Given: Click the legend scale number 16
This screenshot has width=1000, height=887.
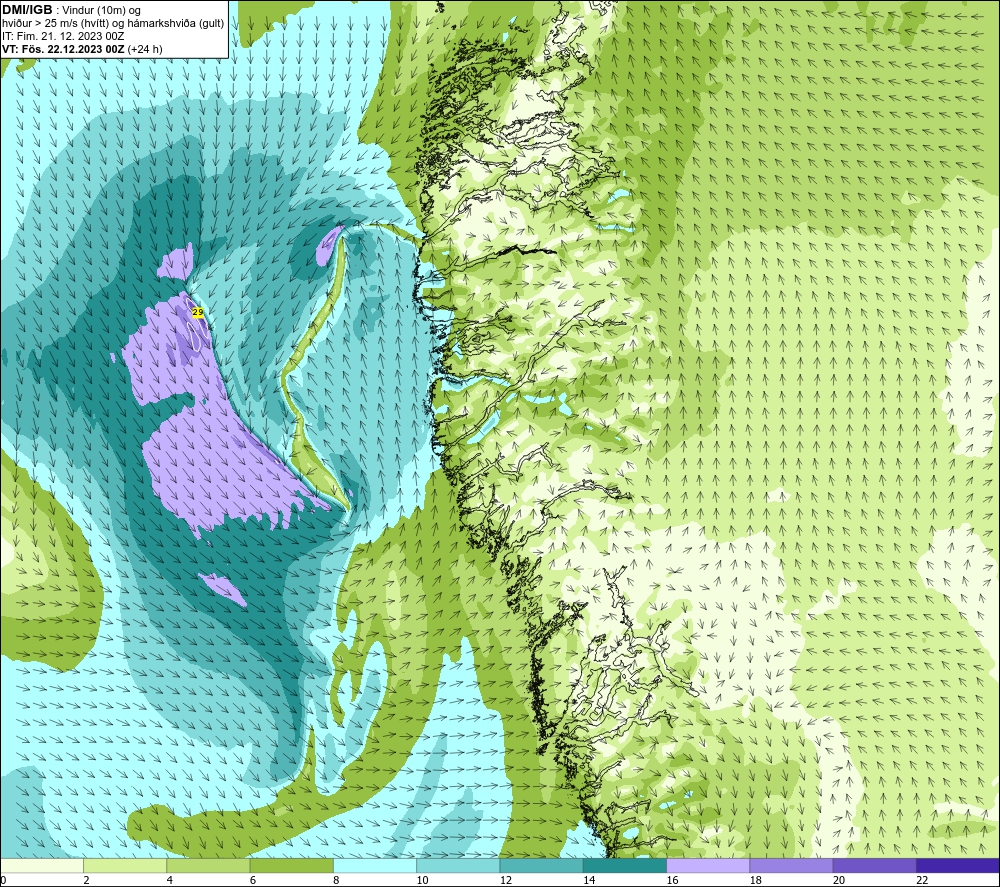Looking at the screenshot, I should 672,880.
